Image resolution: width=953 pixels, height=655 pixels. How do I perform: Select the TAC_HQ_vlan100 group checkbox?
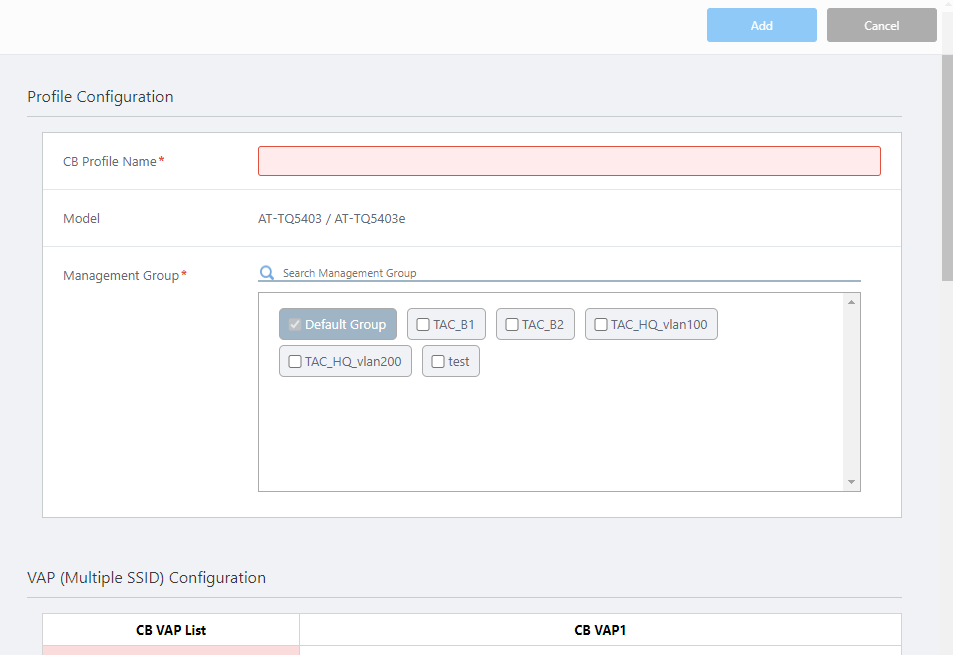601,324
